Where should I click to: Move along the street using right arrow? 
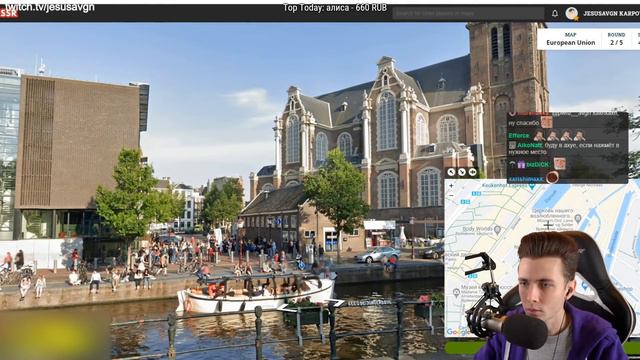(x=336, y=303)
